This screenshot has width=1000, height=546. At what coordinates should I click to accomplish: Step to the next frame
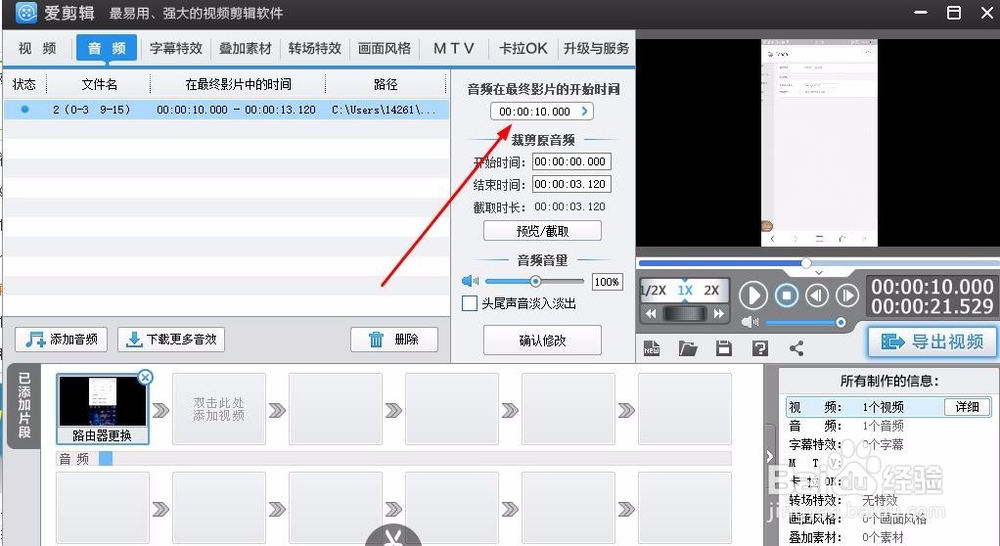(x=847, y=295)
